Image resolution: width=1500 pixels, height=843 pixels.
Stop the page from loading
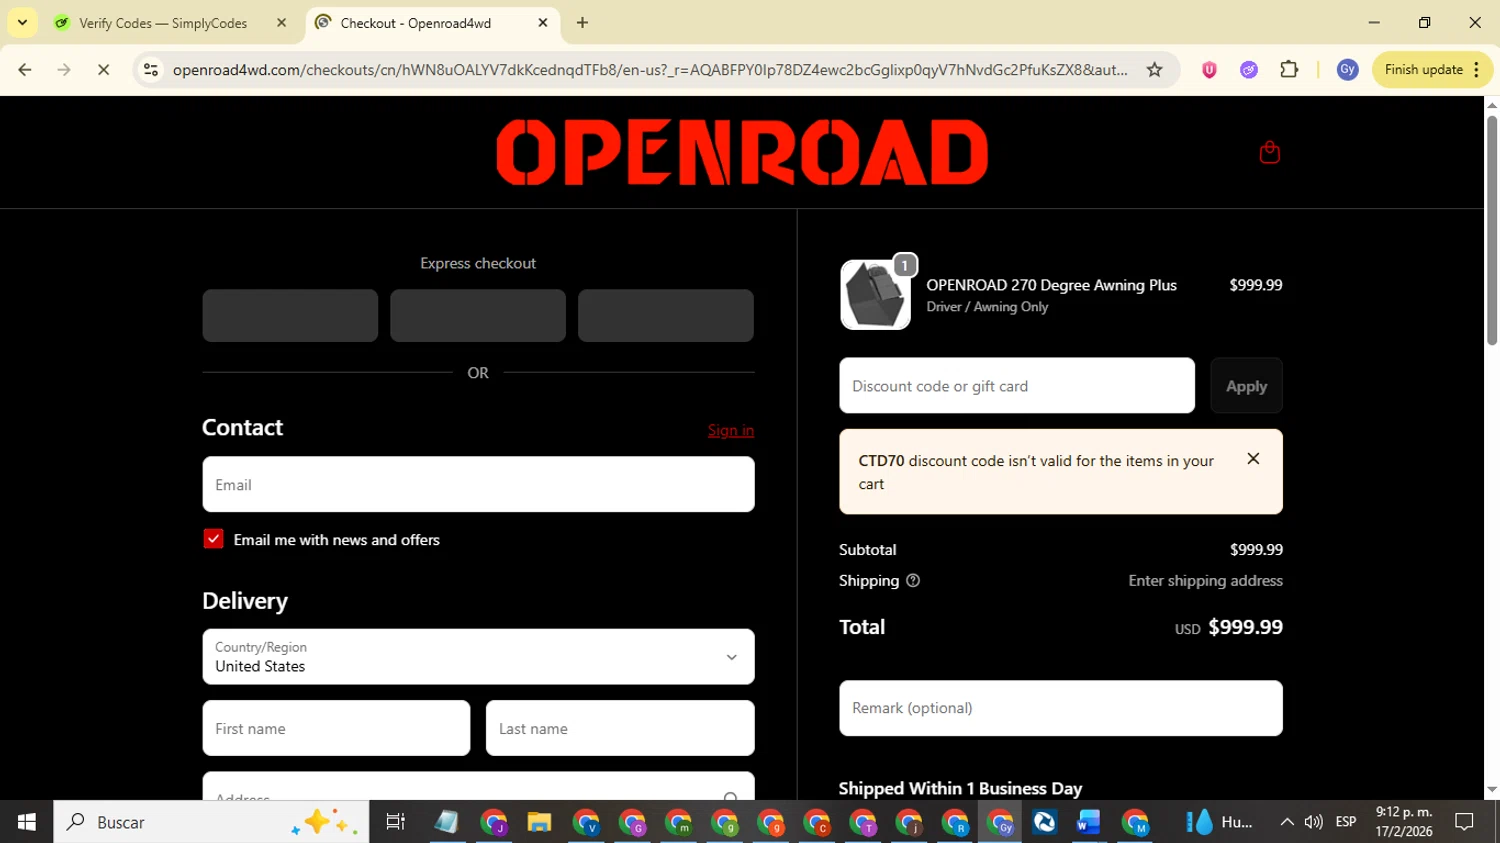coord(103,70)
